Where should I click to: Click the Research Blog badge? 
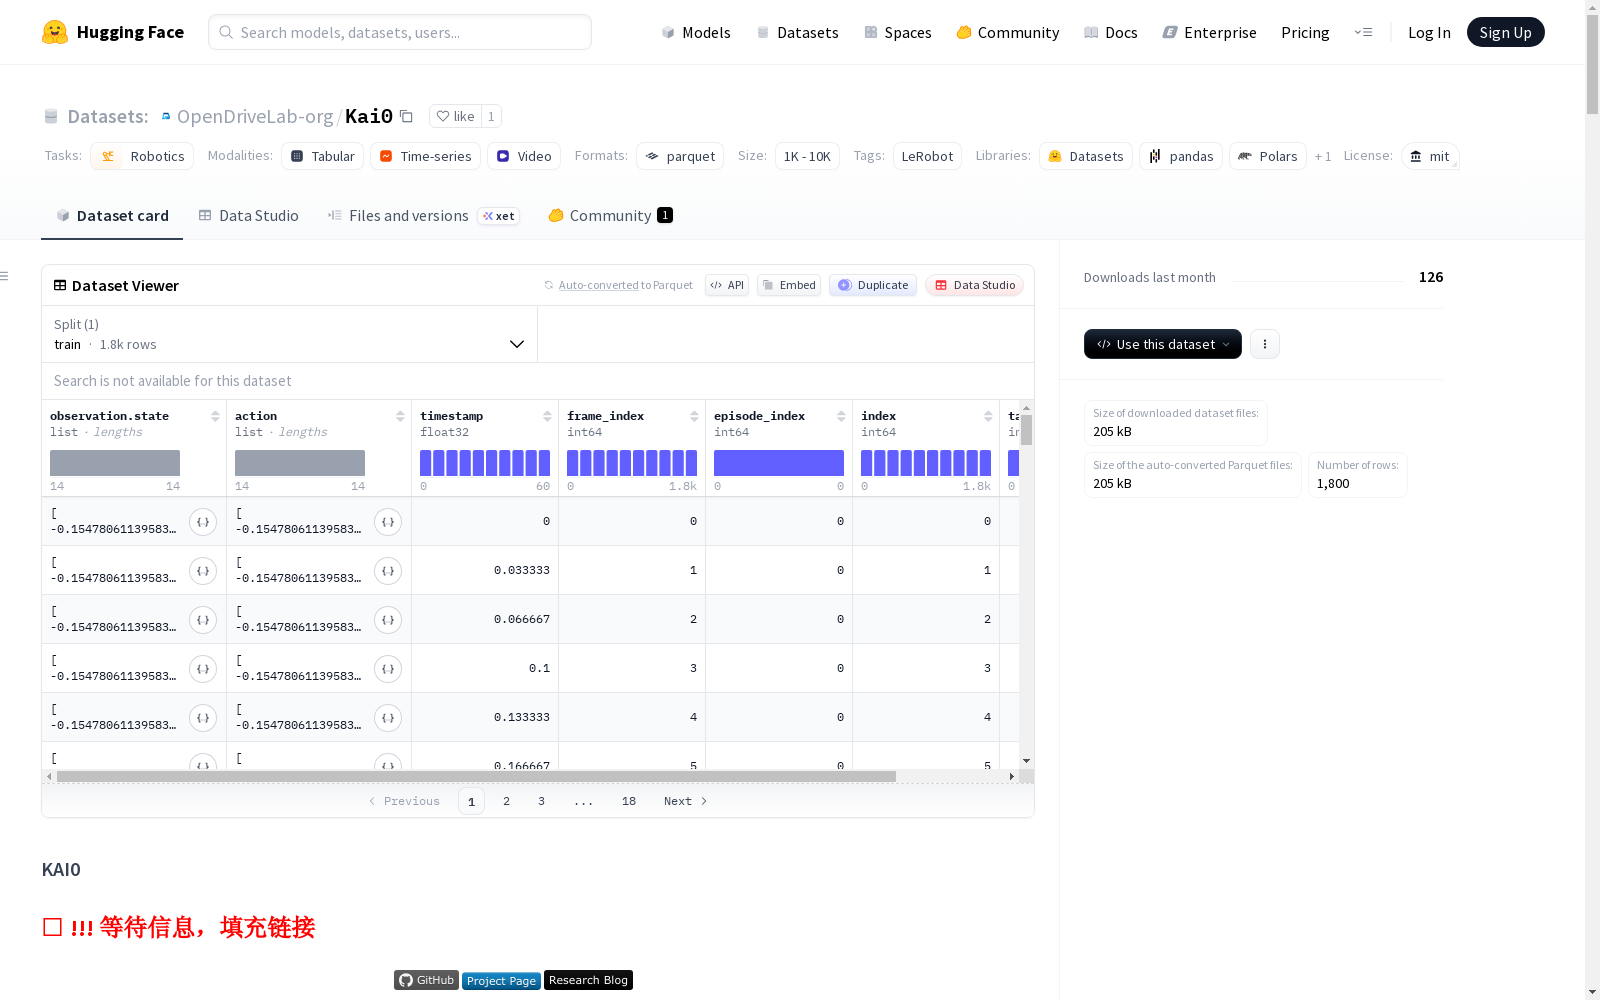coord(588,980)
